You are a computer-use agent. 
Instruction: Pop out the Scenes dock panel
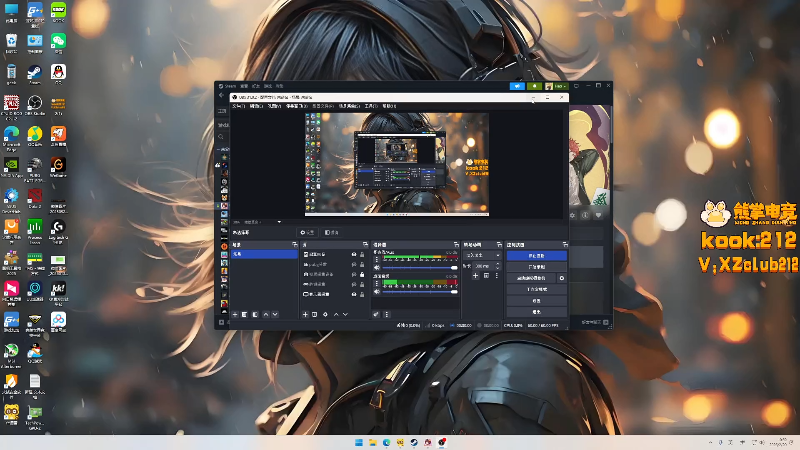(294, 245)
